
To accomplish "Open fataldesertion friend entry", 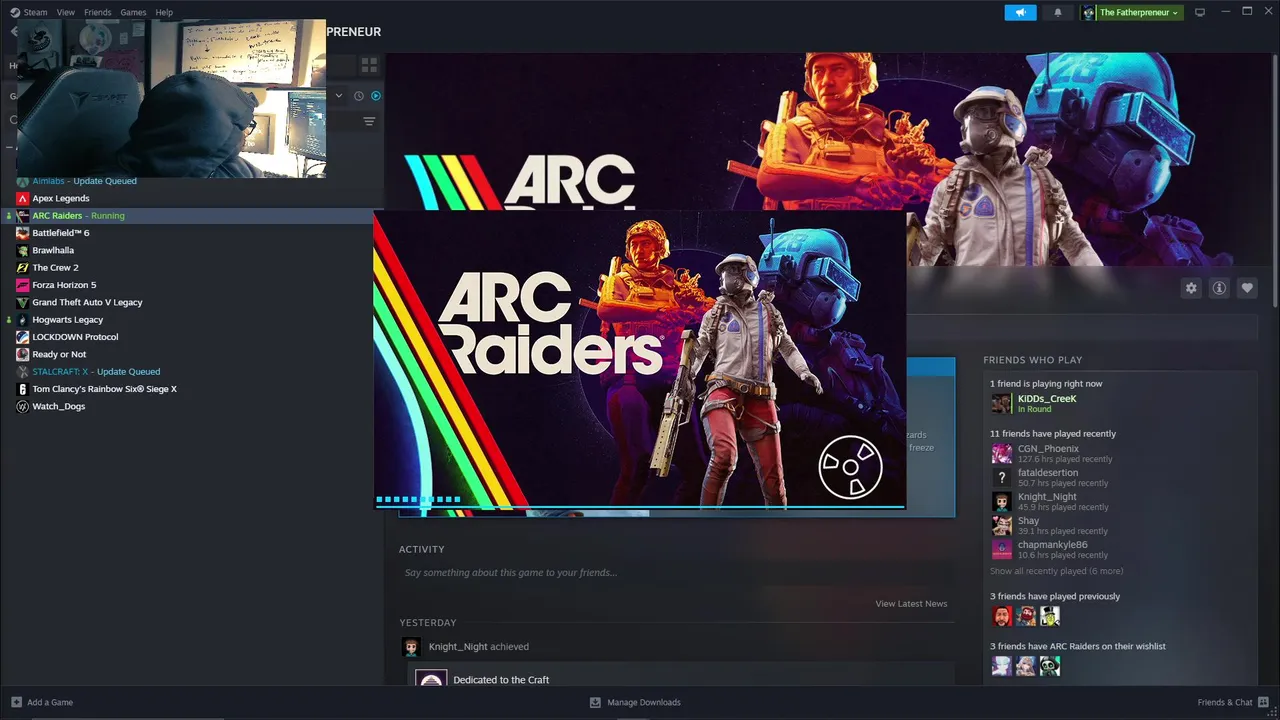I will tap(1048, 477).
